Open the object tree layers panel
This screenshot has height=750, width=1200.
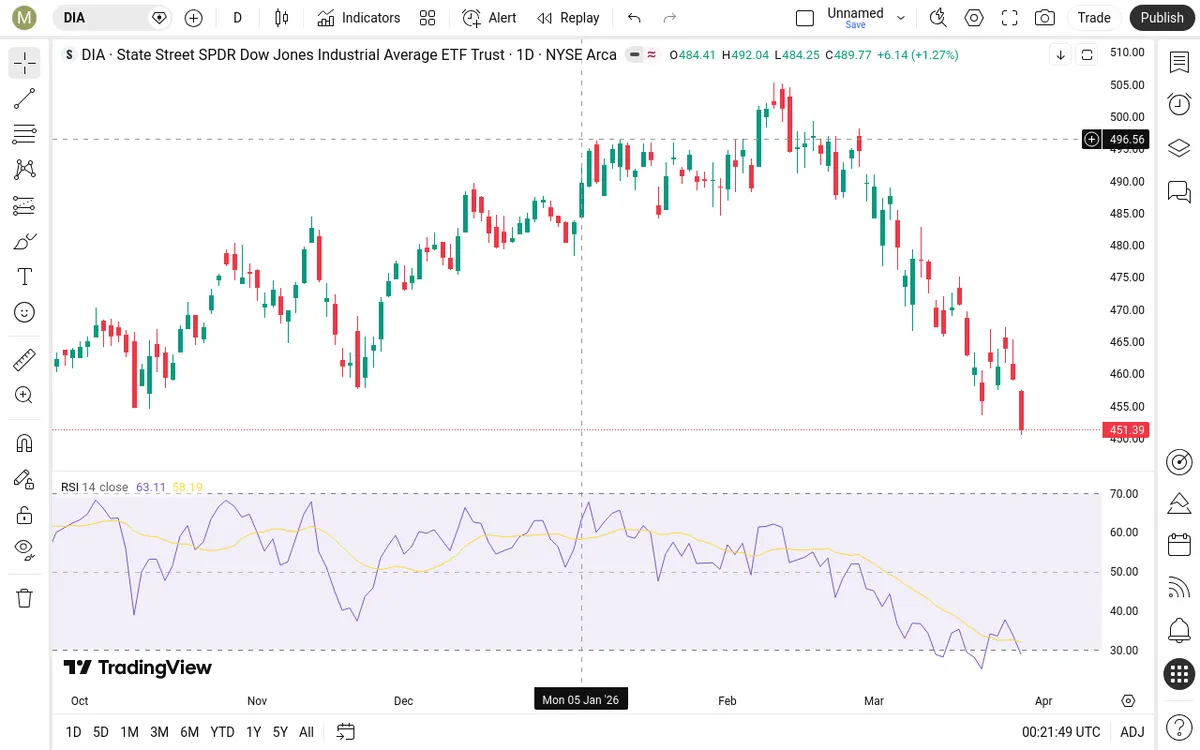[1179, 147]
